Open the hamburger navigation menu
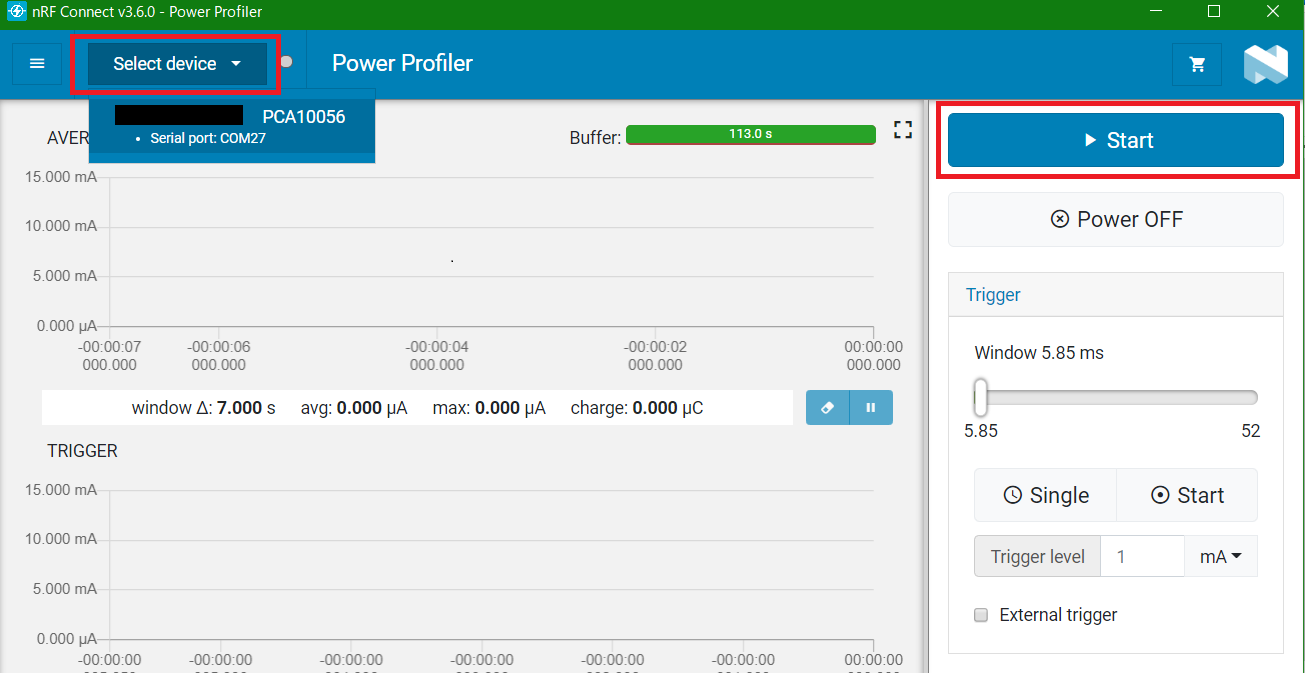Image resolution: width=1305 pixels, height=673 pixels. (36, 63)
